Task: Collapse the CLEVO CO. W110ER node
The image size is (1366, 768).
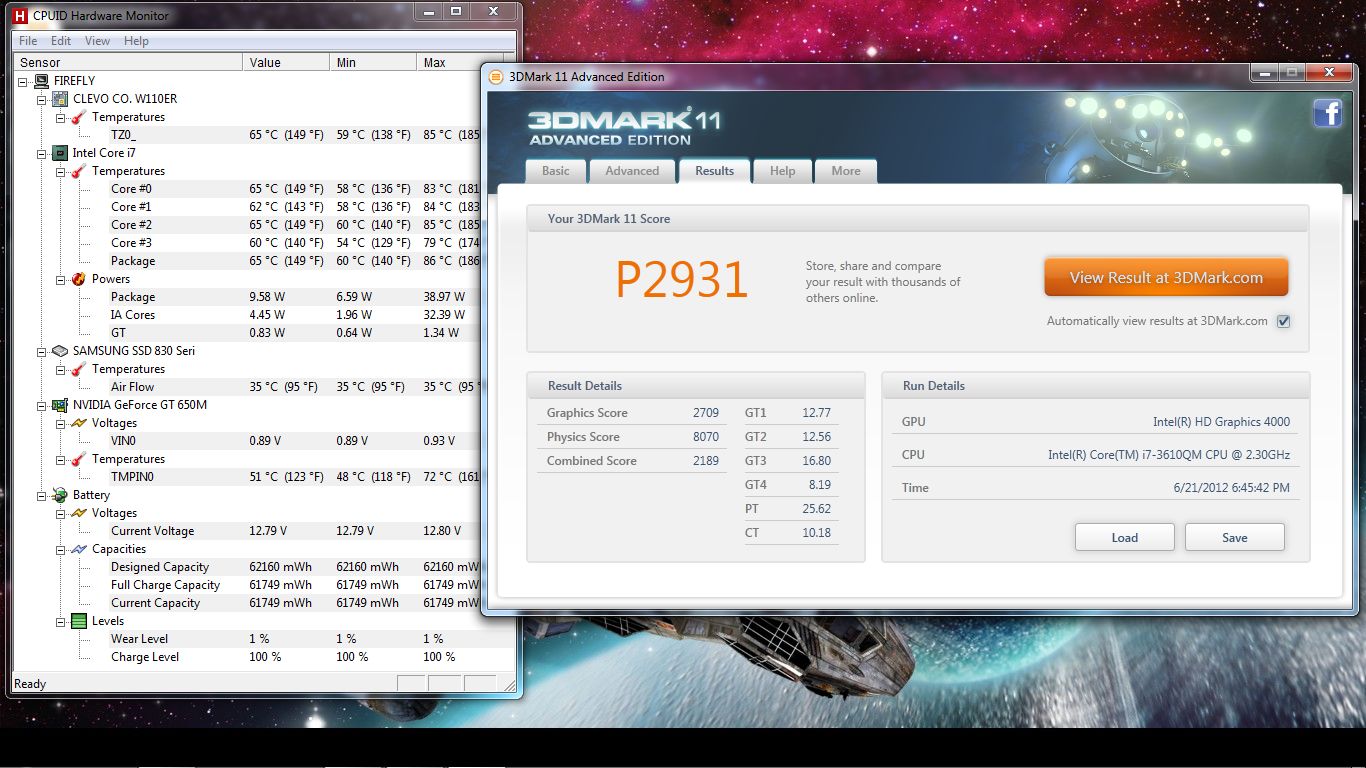Action: tap(42, 99)
